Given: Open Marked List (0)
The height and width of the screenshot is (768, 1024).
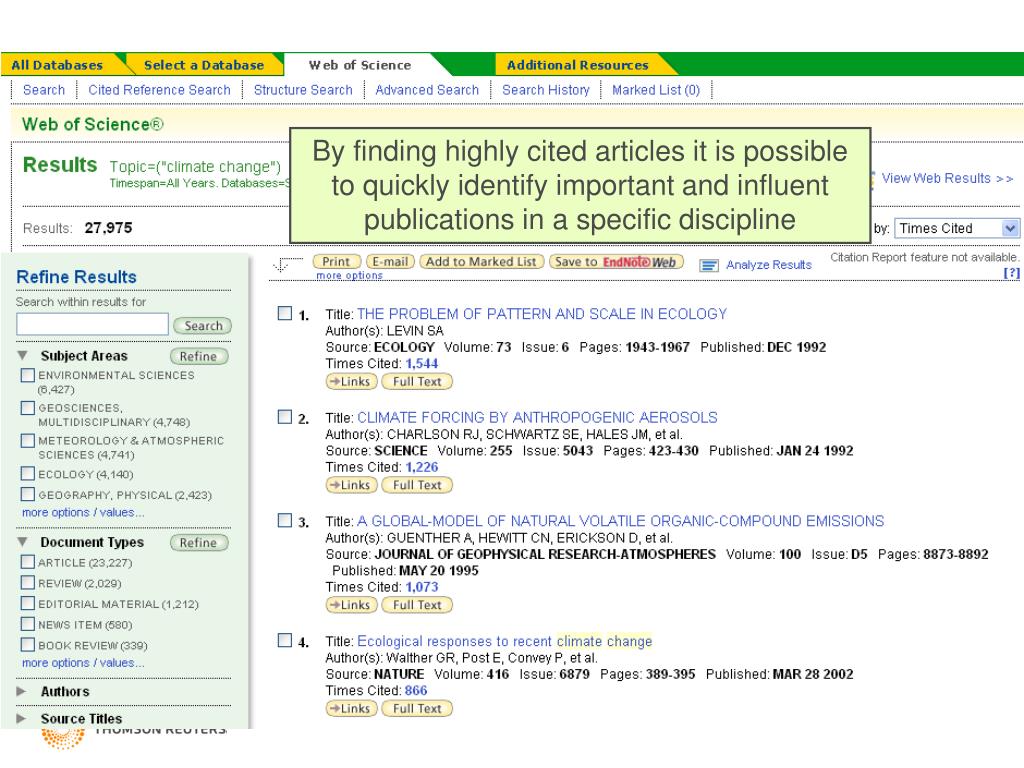Looking at the screenshot, I should 656,89.
